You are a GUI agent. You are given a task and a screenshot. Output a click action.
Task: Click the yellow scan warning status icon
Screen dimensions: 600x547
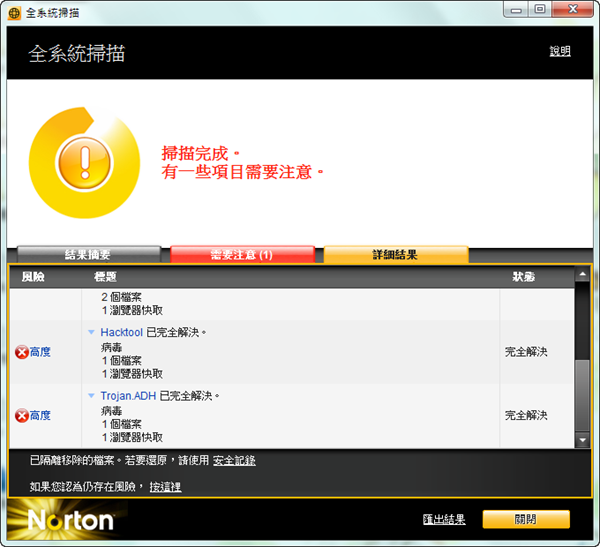pos(85,163)
